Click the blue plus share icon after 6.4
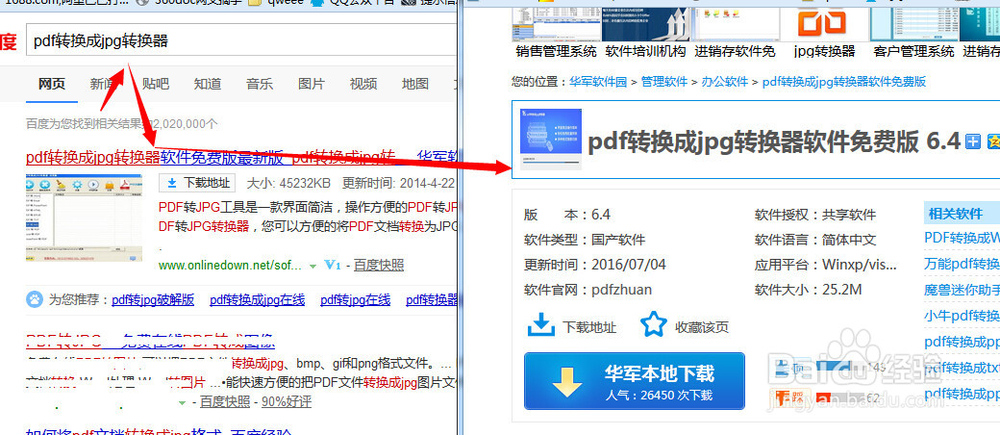The width and height of the screenshot is (1000, 435). tap(973, 141)
